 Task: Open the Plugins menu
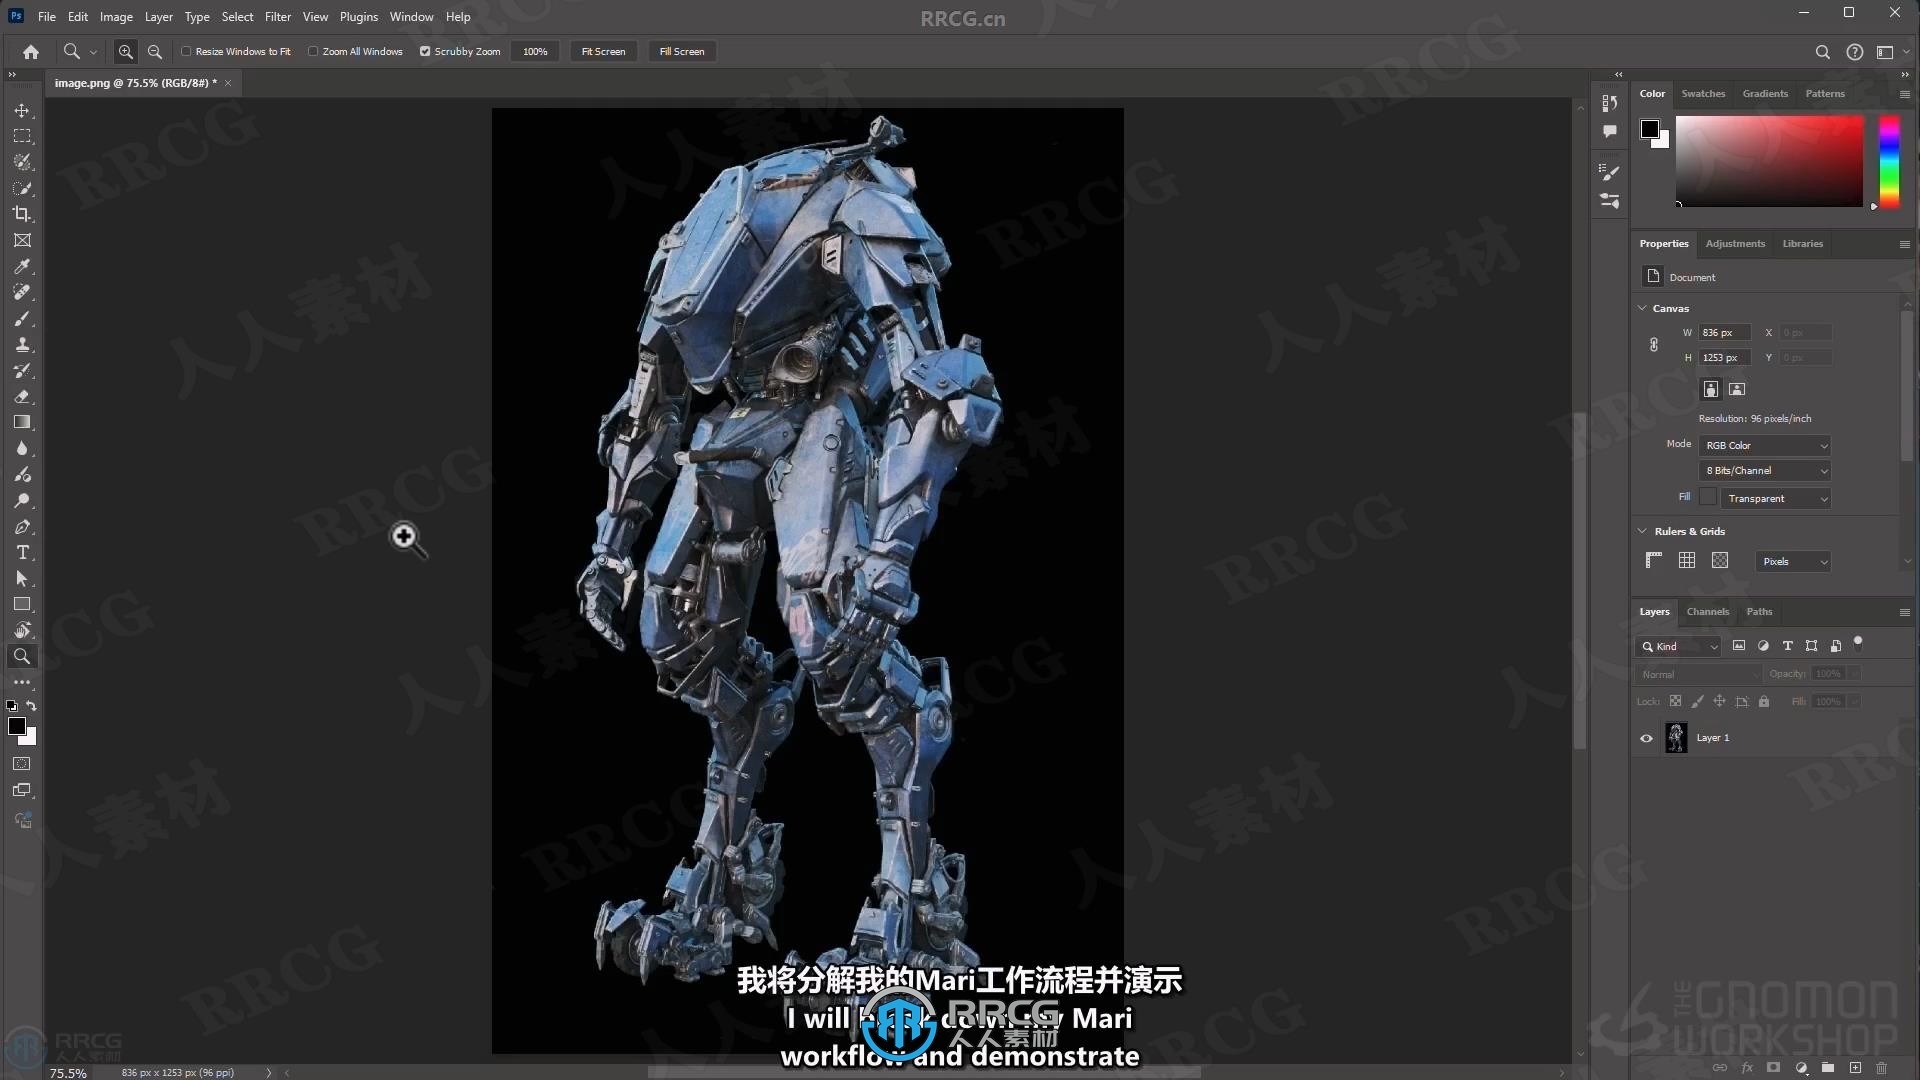(358, 16)
